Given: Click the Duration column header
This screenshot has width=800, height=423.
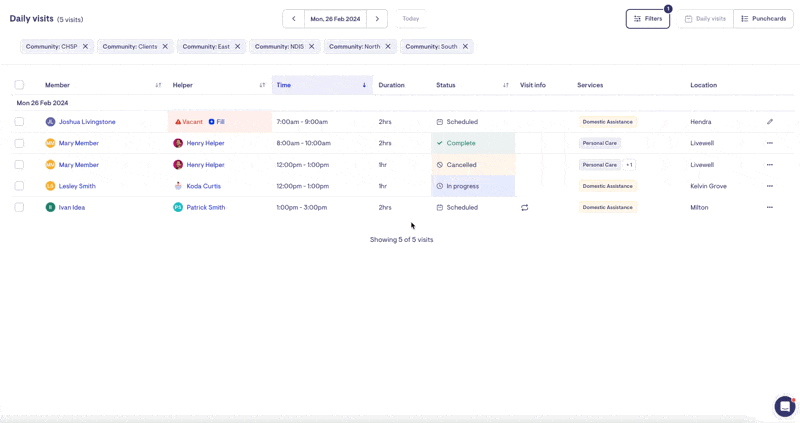Looking at the screenshot, I should 391,85.
